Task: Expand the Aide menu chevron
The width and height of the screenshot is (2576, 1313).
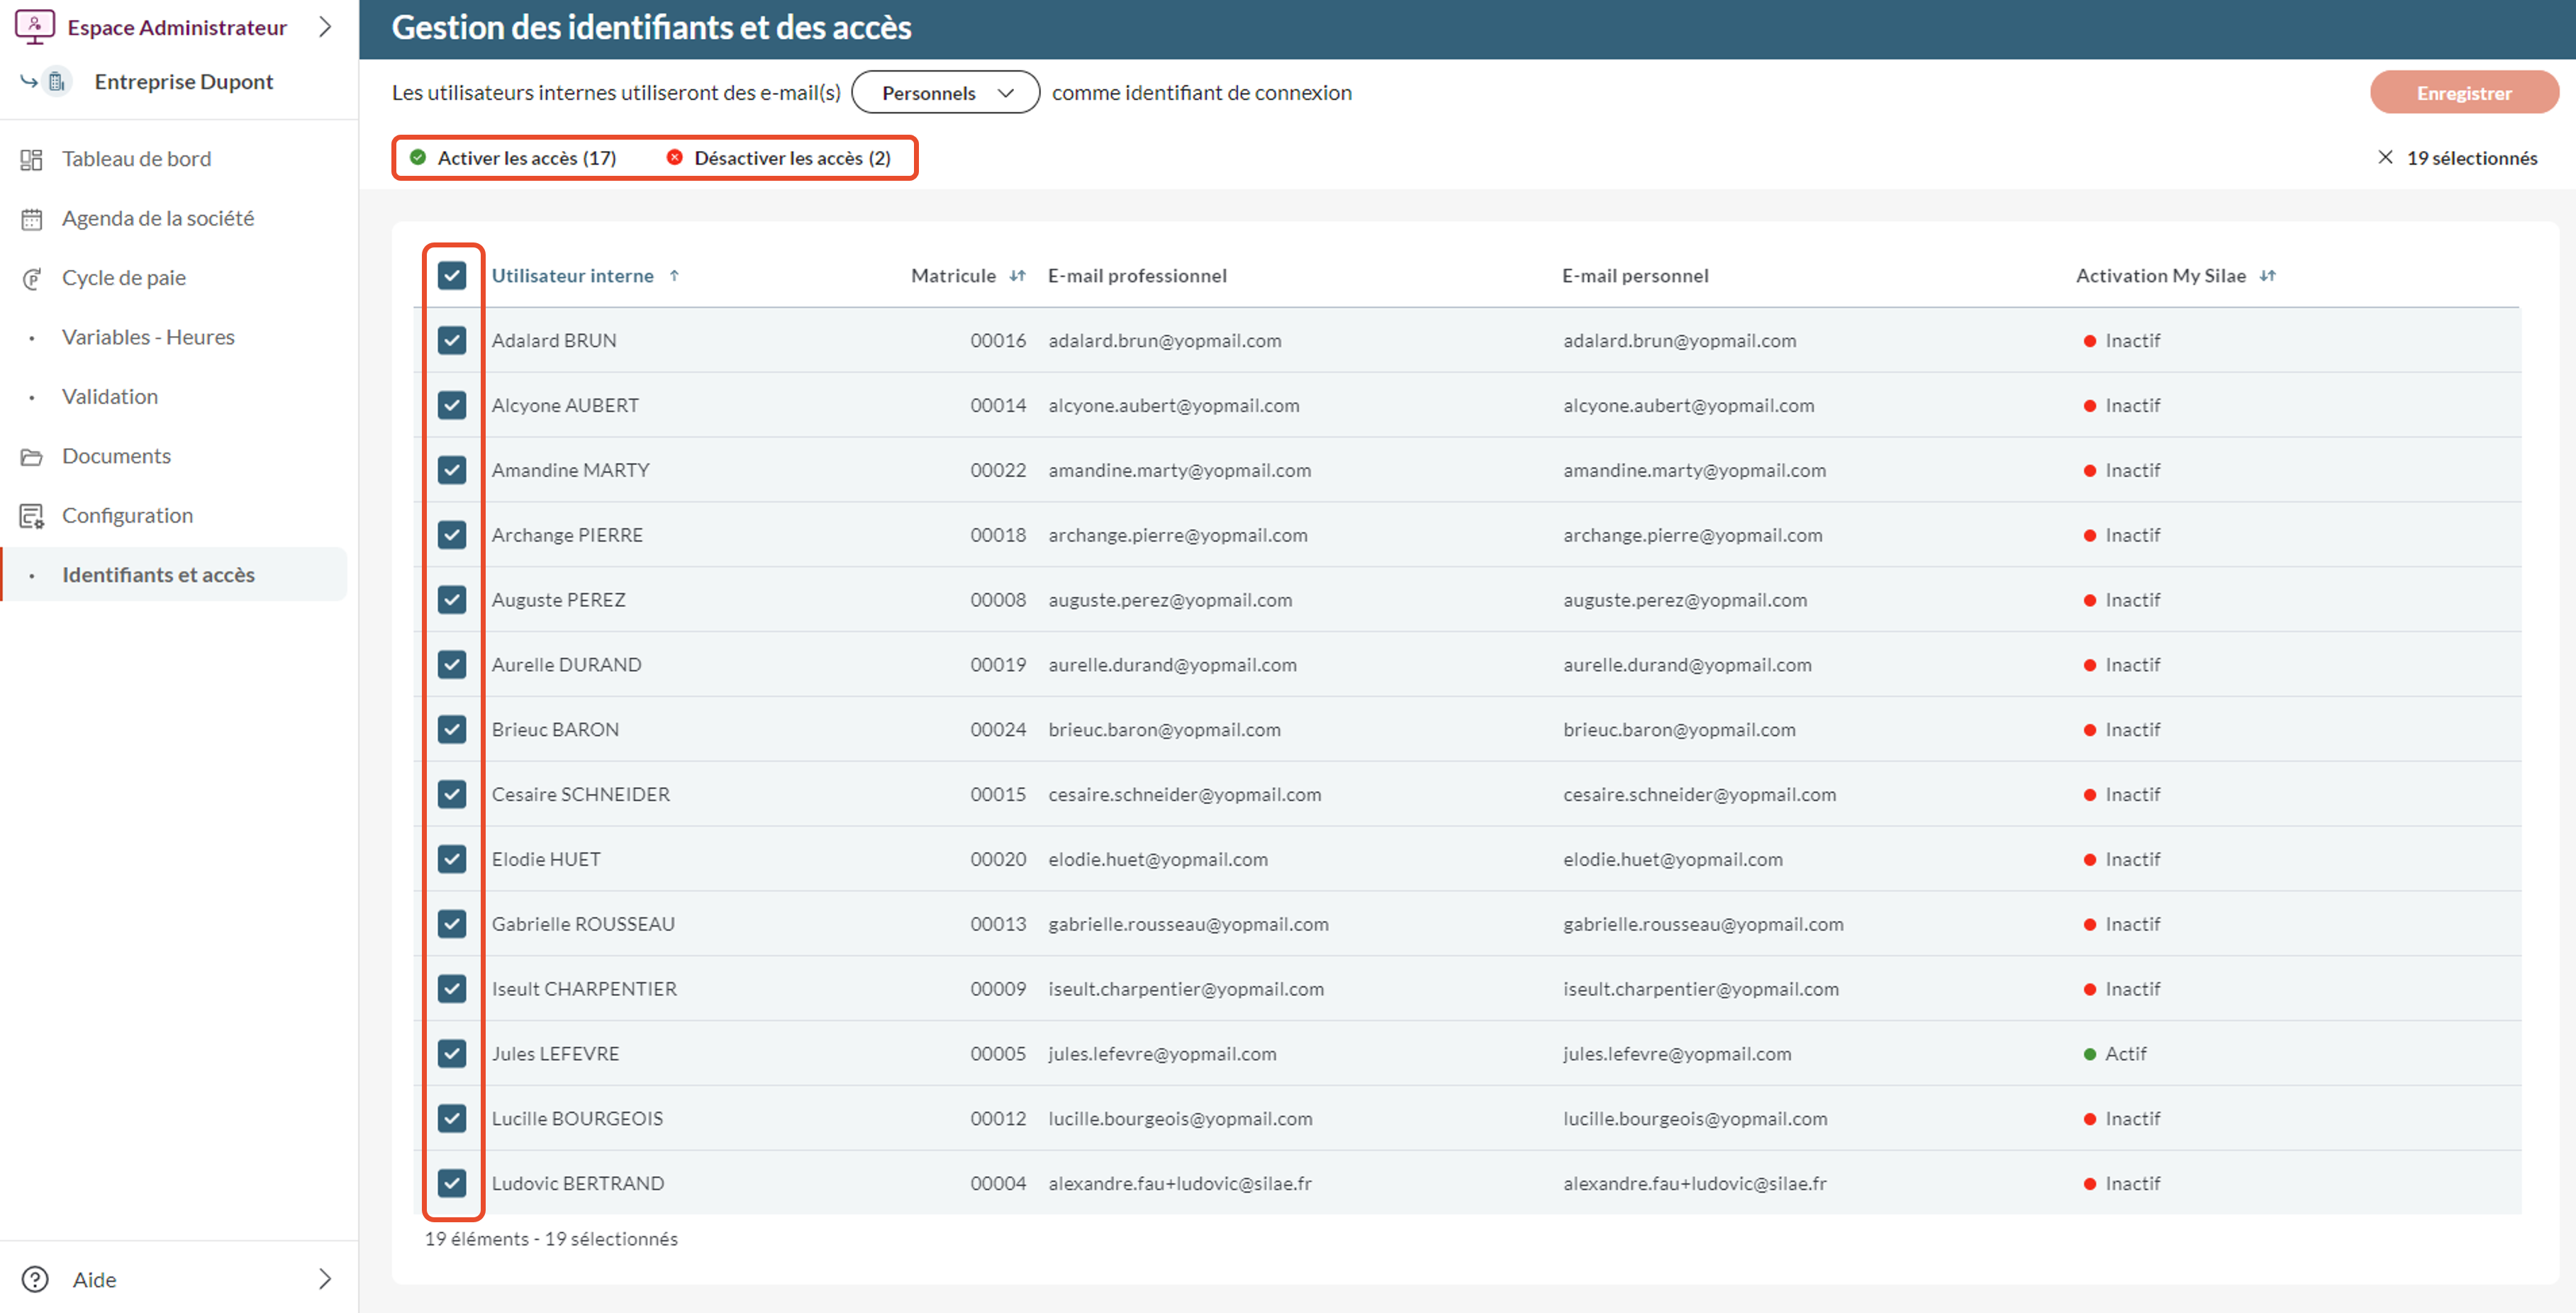Action: [x=325, y=1279]
